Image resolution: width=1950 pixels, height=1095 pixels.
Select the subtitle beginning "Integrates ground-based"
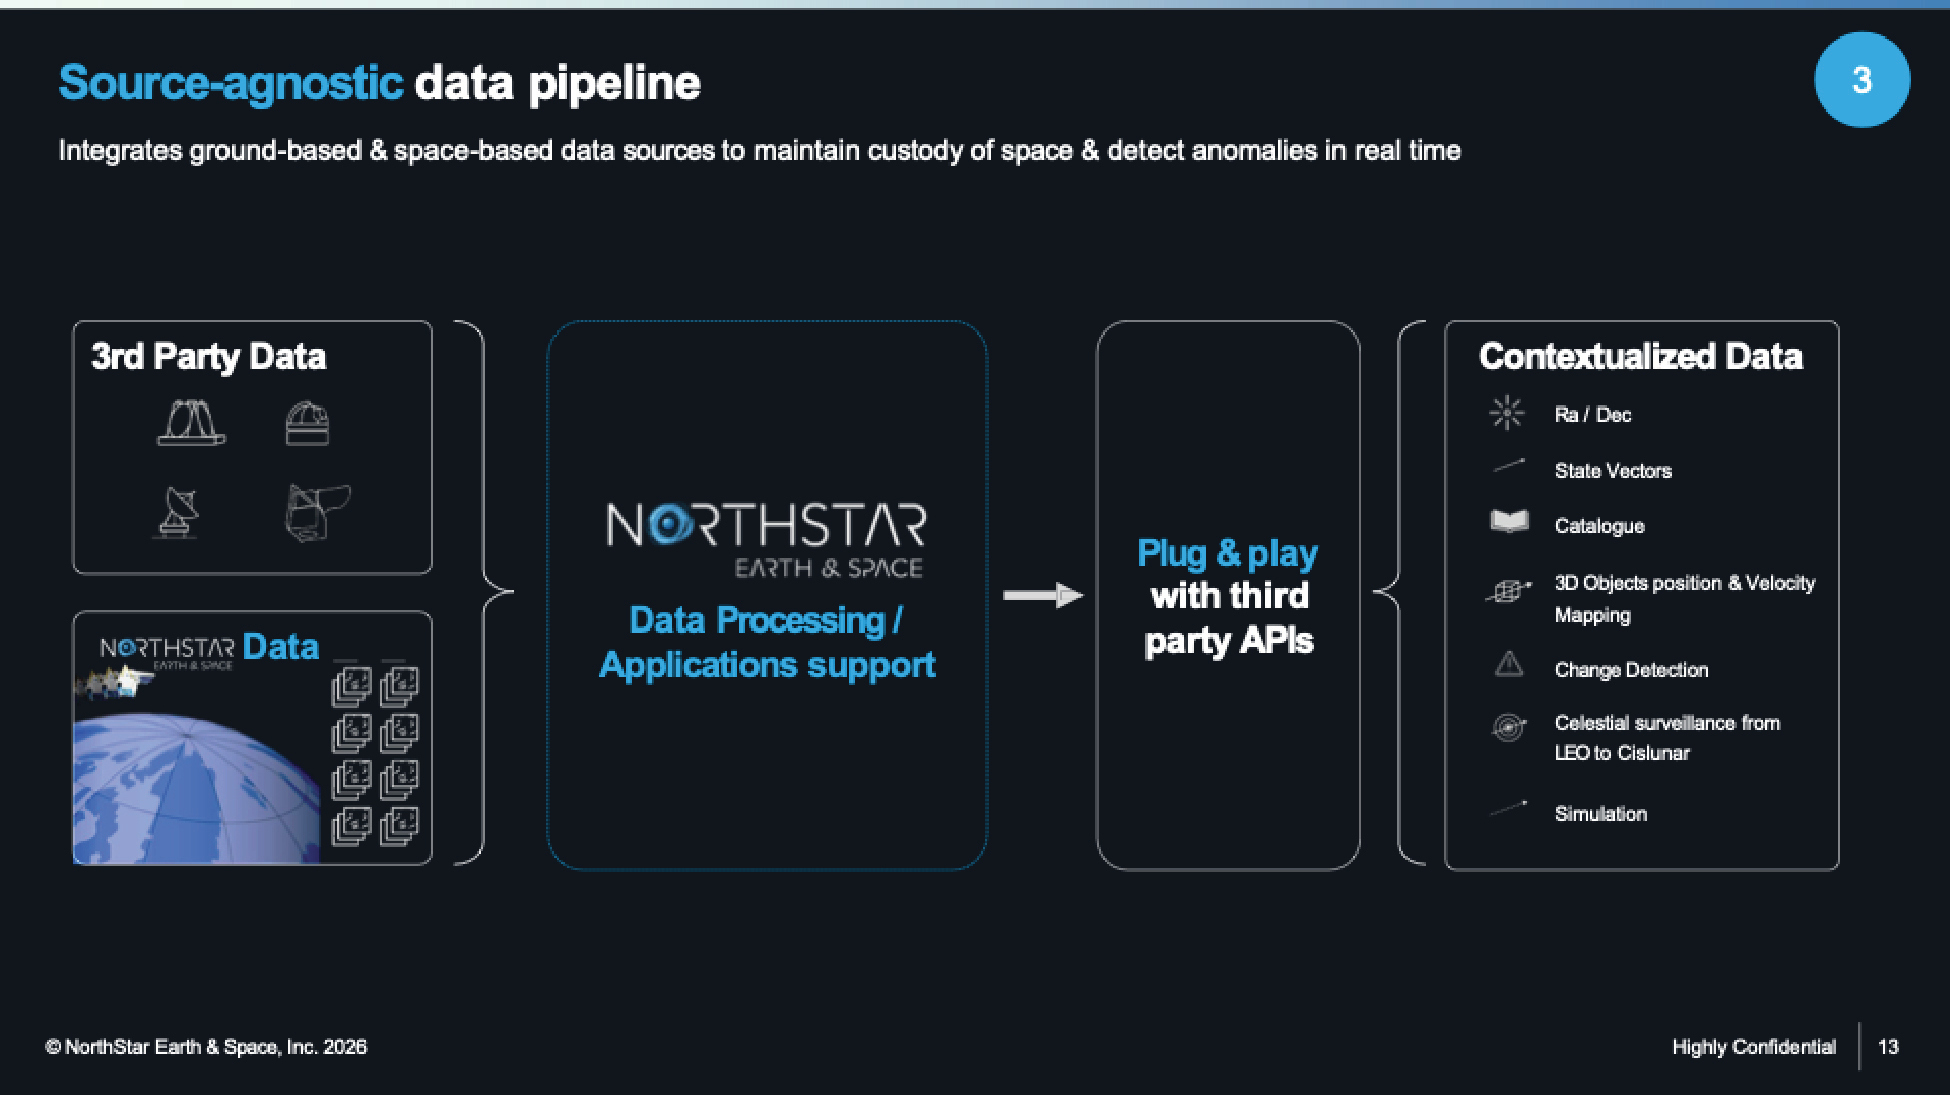click(x=760, y=151)
